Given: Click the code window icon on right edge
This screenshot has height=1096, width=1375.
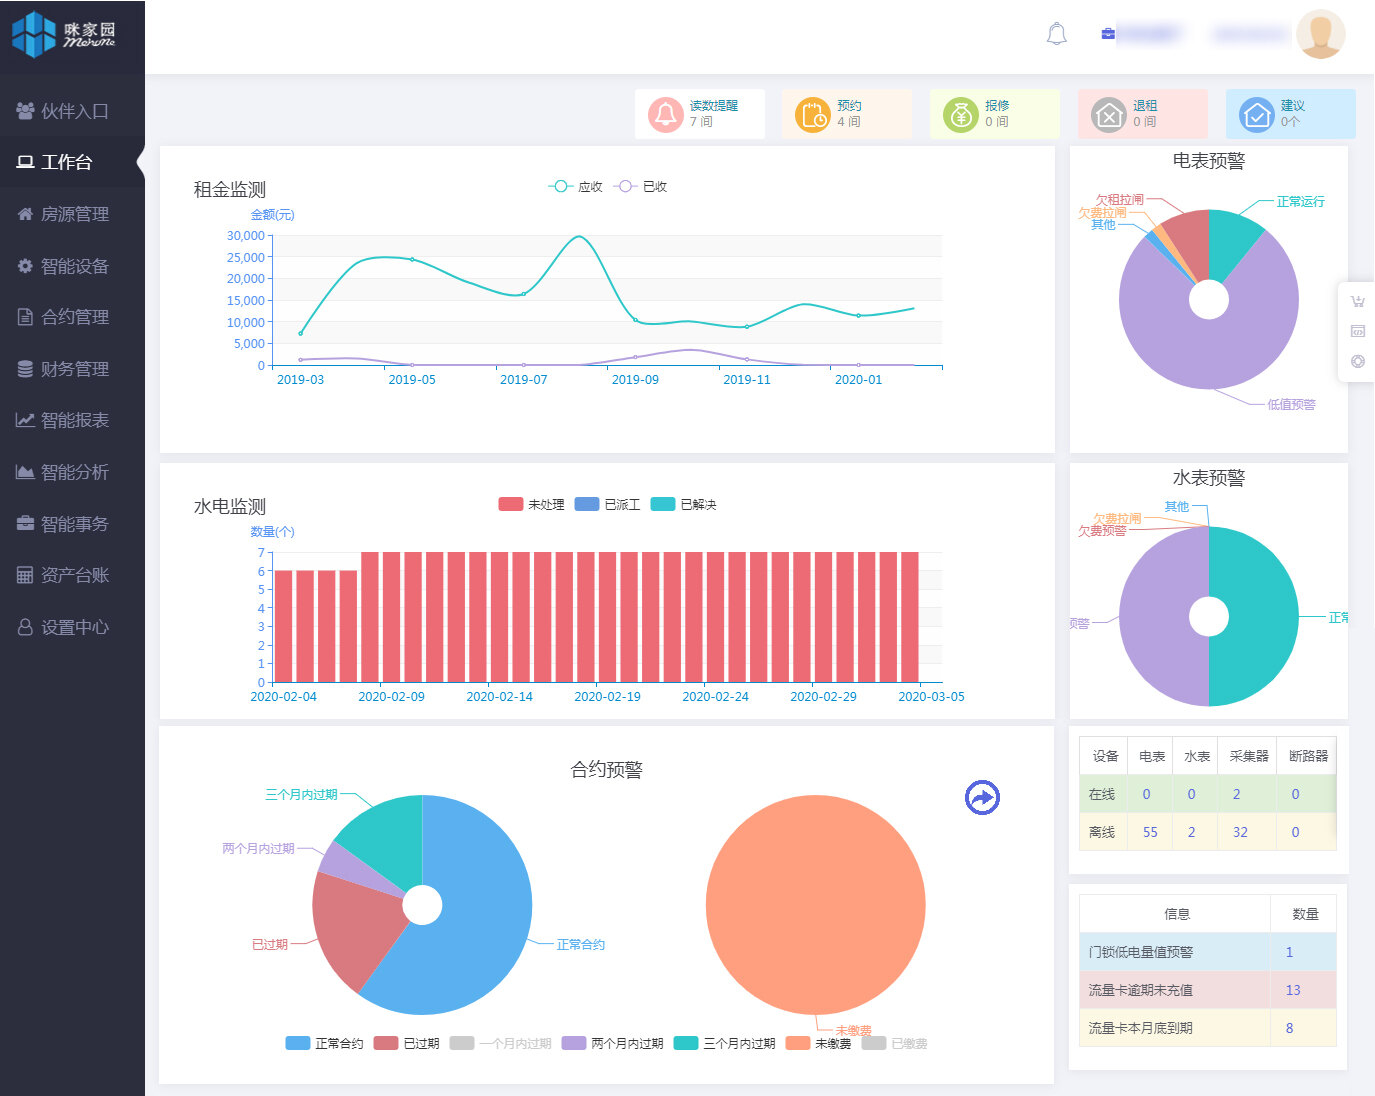Looking at the screenshot, I should (1357, 331).
